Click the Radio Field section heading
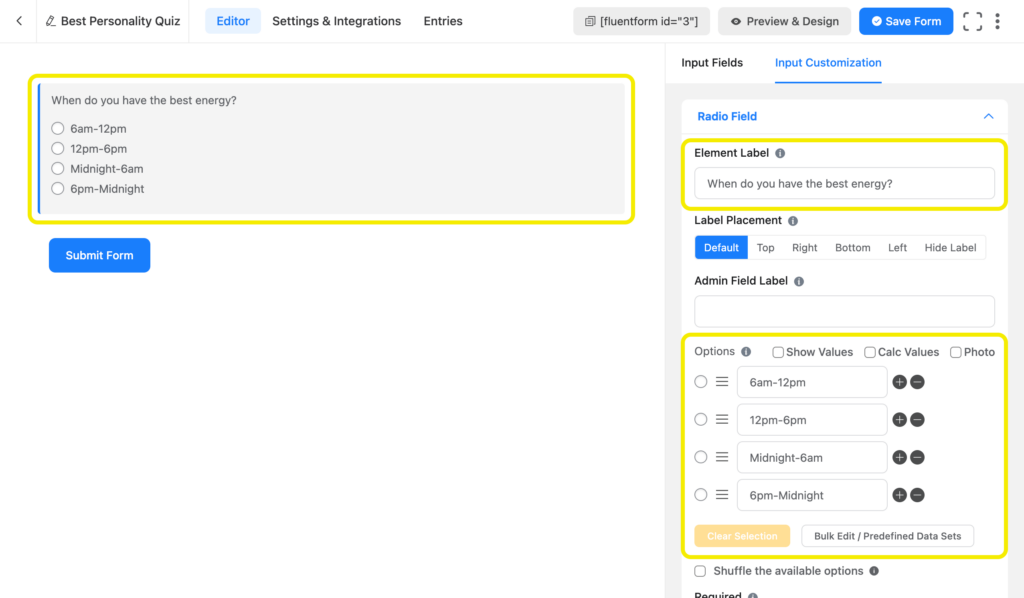Screen dimensions: 1024x598 point(727,116)
